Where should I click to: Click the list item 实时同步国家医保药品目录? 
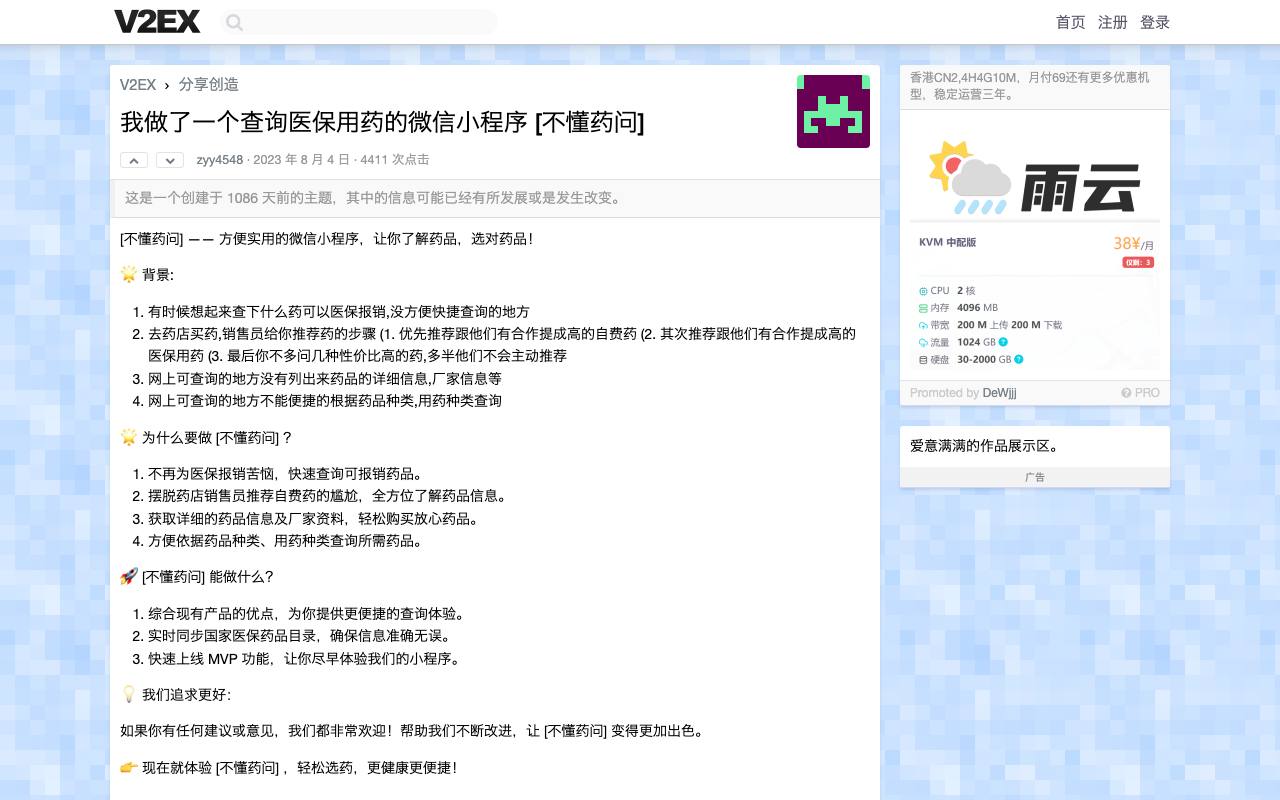tap(300, 636)
